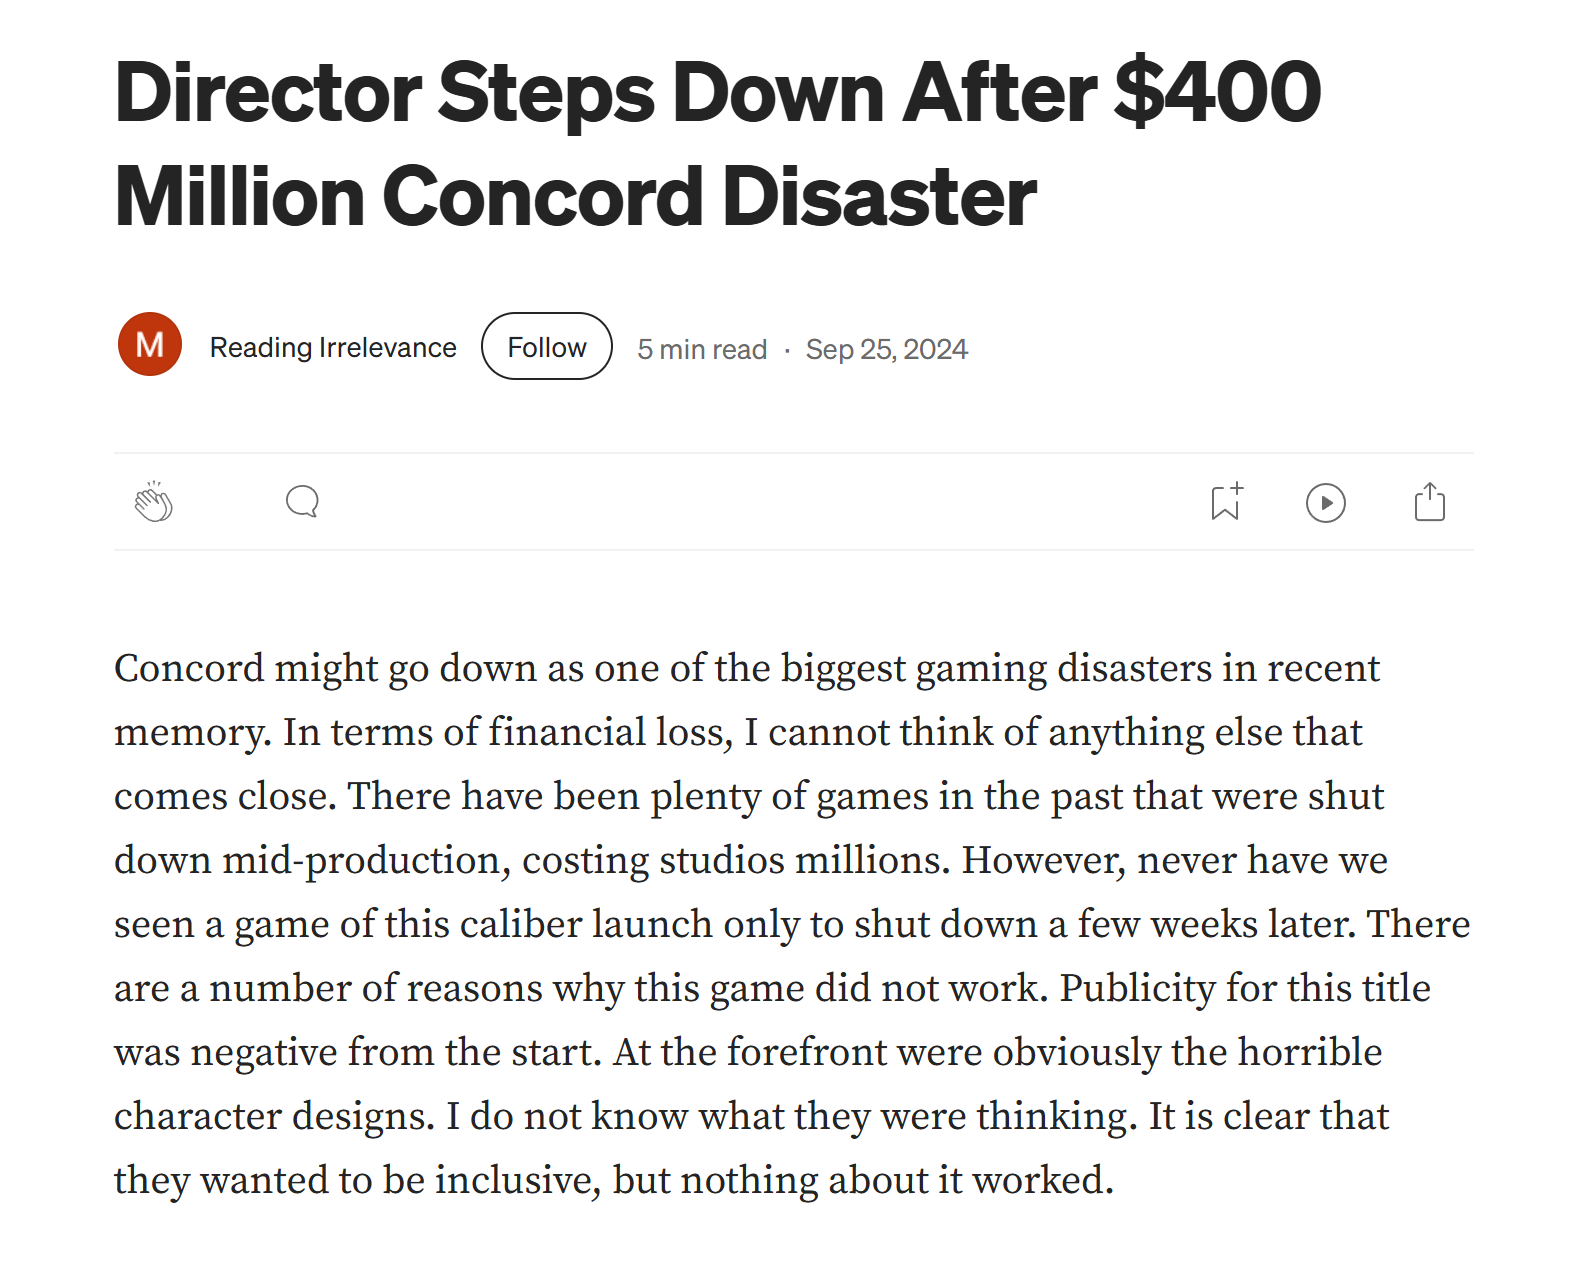This screenshot has width=1595, height=1262.
Task: Clap for this Concord article
Action: click(x=154, y=502)
